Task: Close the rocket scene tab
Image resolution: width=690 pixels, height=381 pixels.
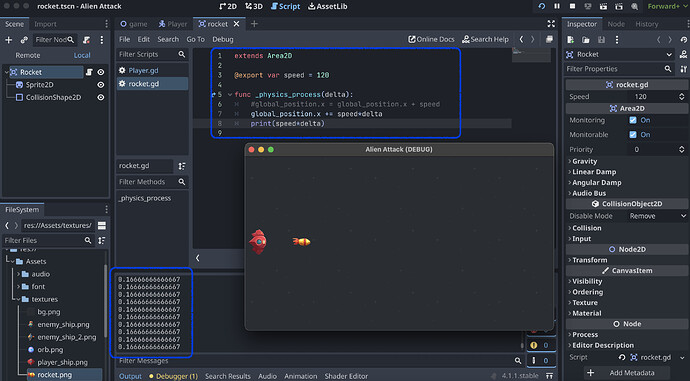Action: point(236,24)
